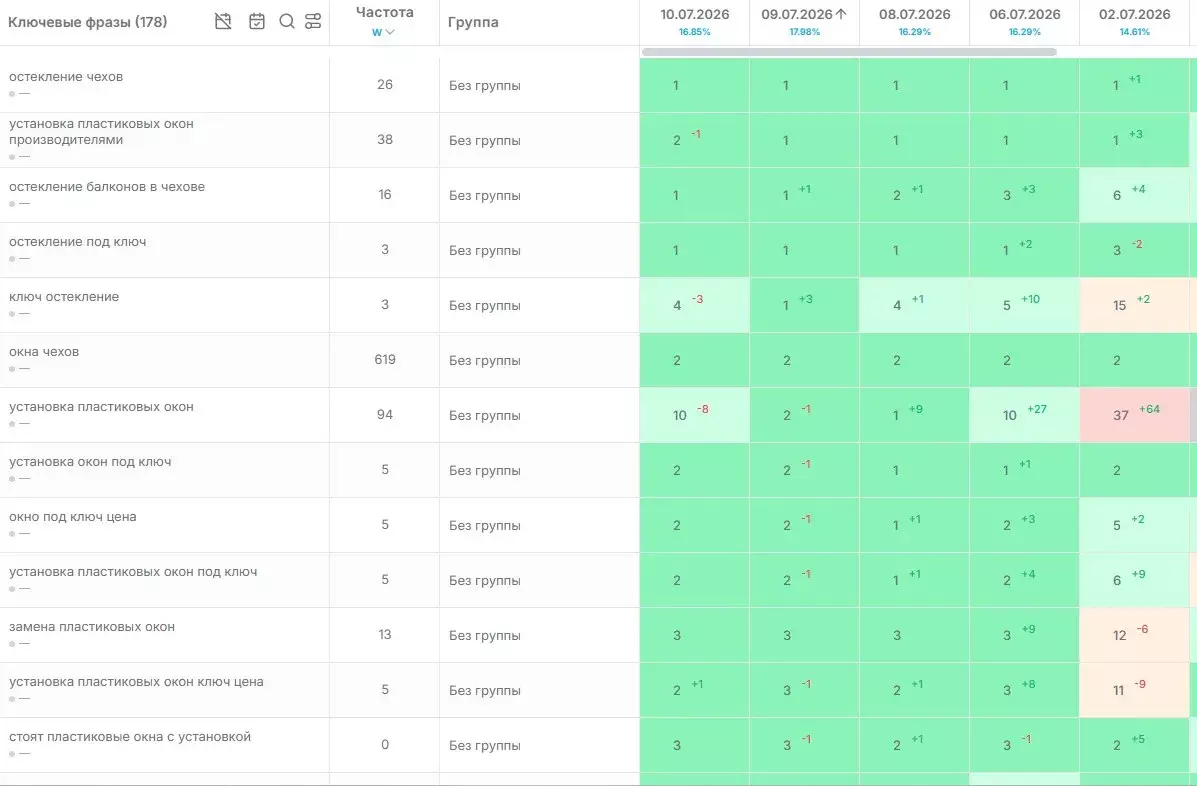Screen dimensions: 1197x786
Task: Click the calendar with checkmark icon
Action: point(256,21)
